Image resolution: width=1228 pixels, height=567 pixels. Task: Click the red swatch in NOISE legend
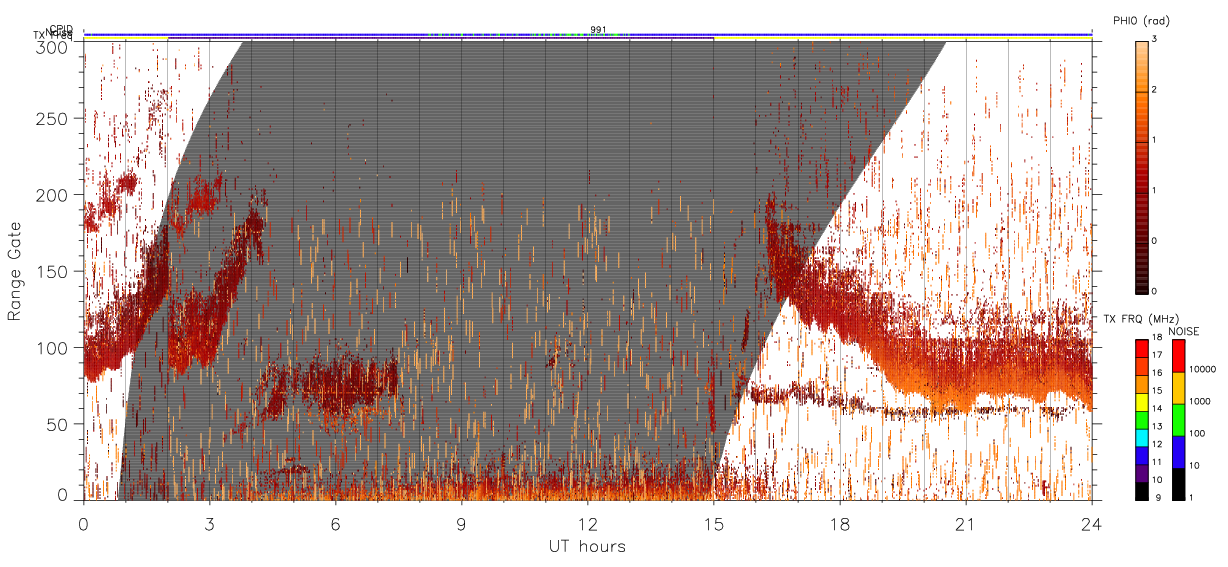pos(1179,356)
